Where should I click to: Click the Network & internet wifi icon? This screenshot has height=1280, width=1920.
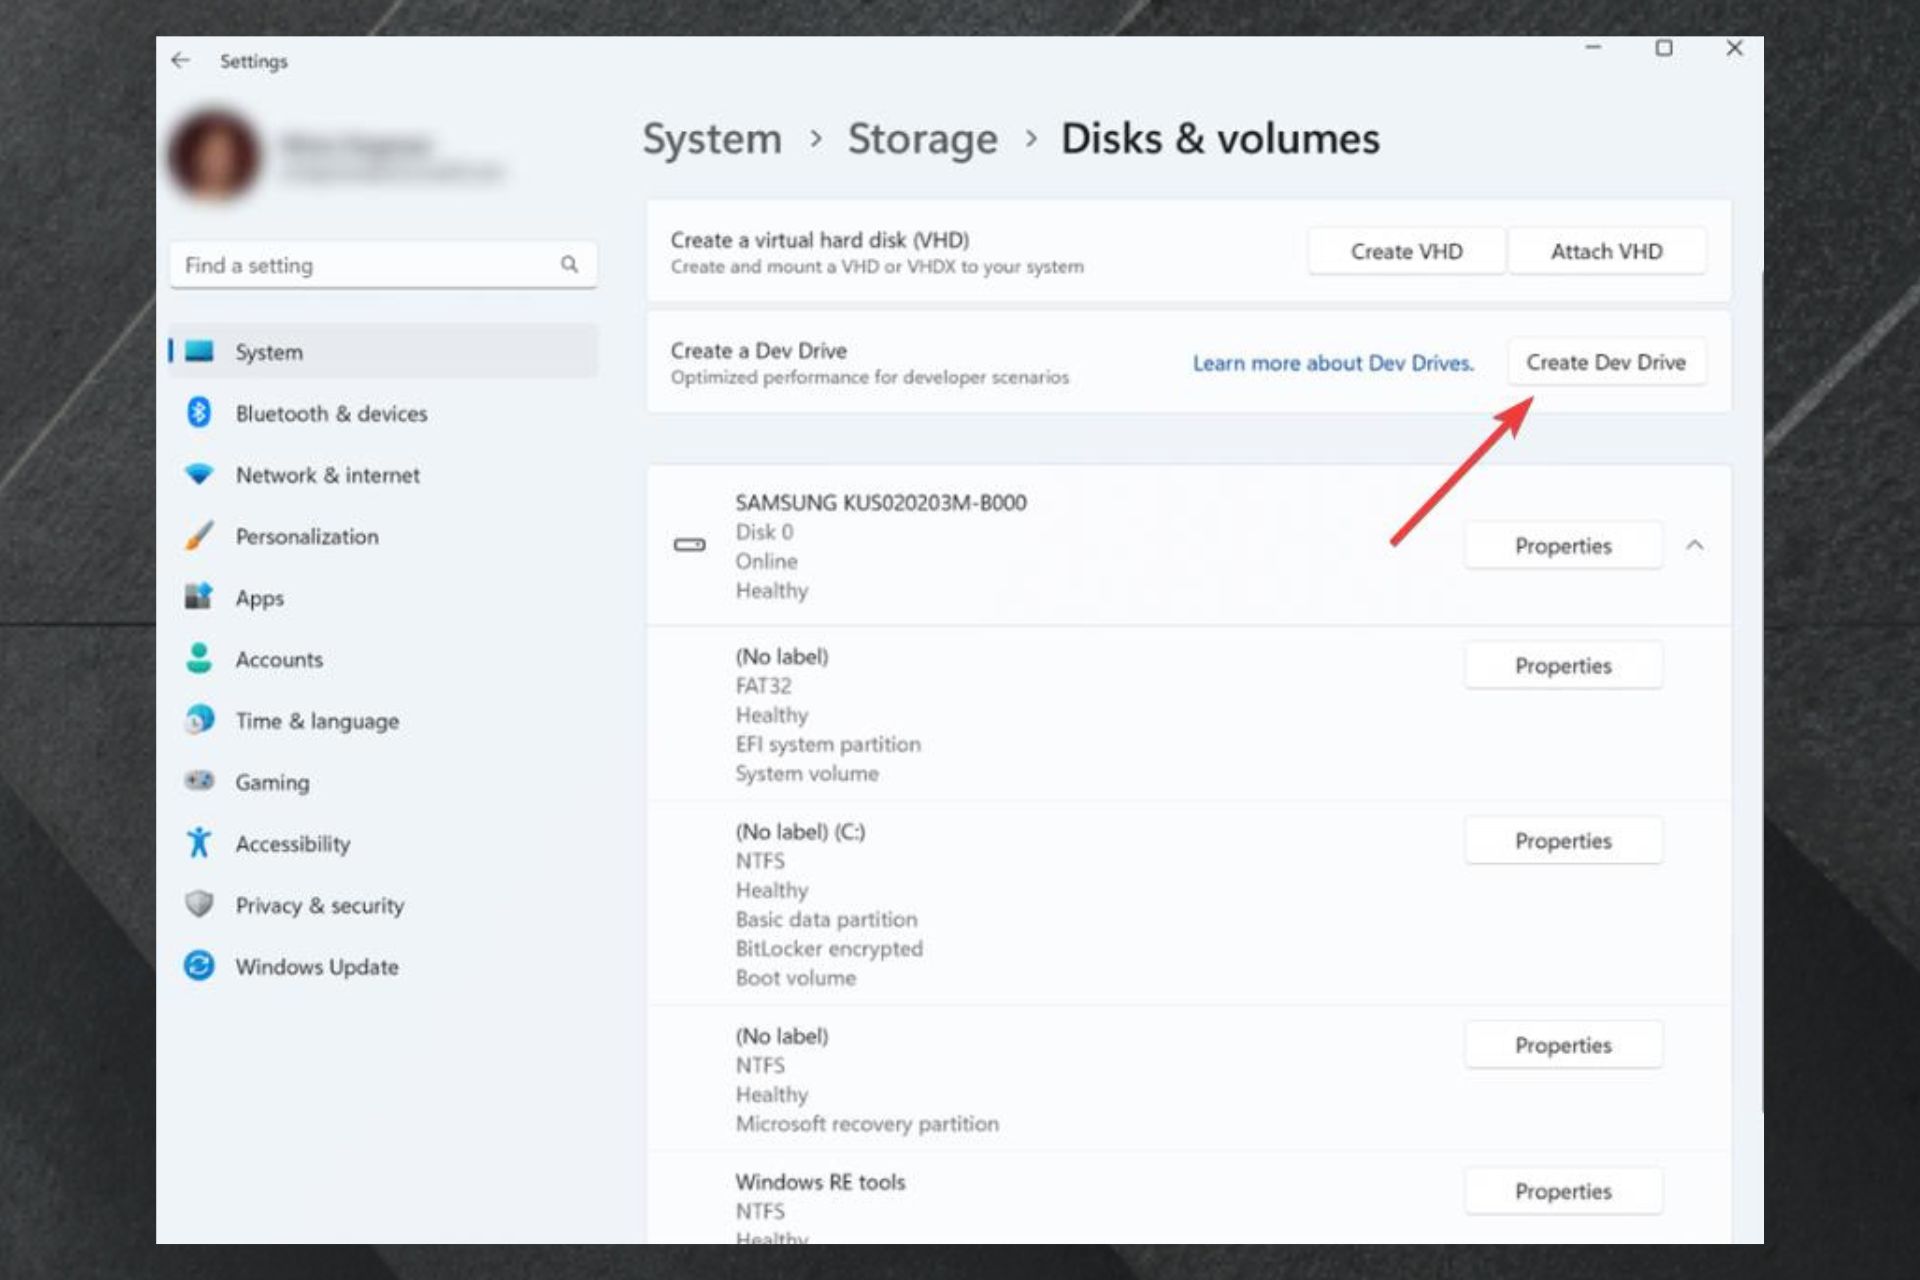(x=199, y=474)
